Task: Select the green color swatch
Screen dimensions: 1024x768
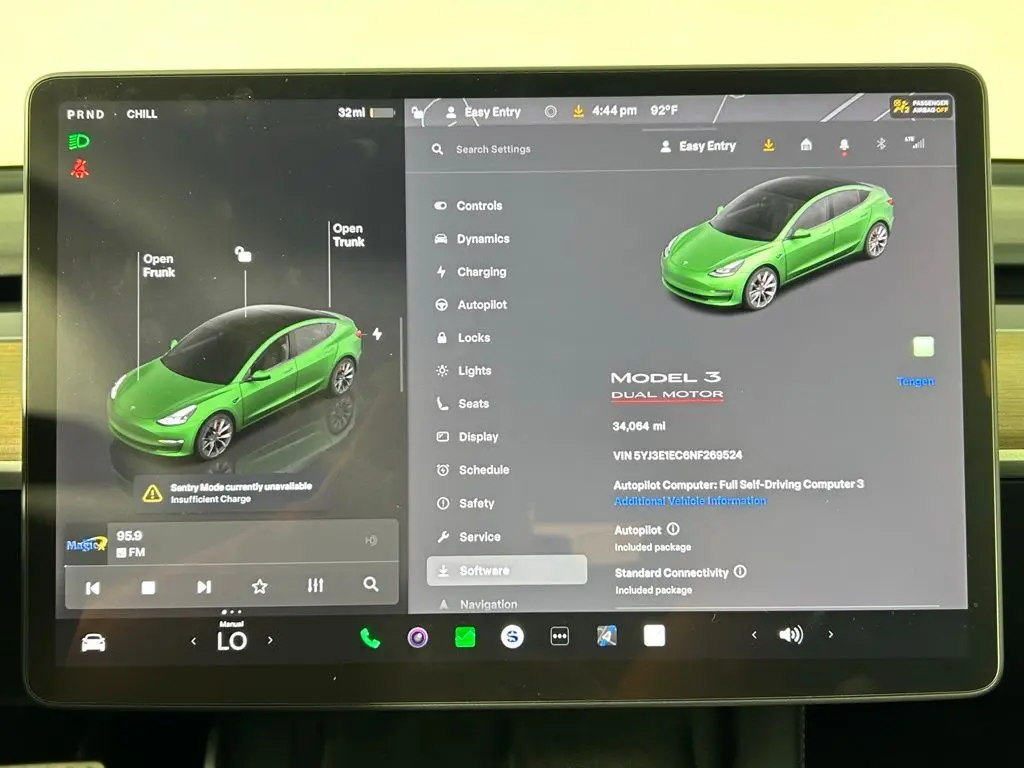Action: pyautogui.click(x=923, y=347)
